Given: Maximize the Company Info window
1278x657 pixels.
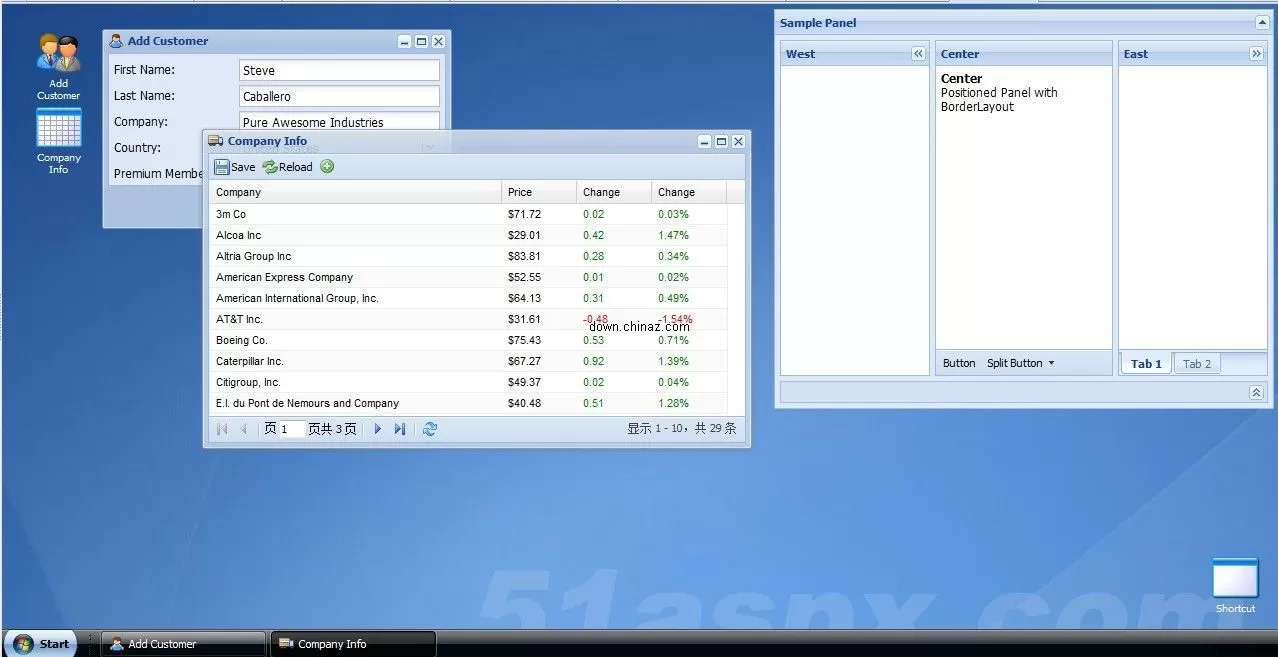Looking at the screenshot, I should (721, 141).
